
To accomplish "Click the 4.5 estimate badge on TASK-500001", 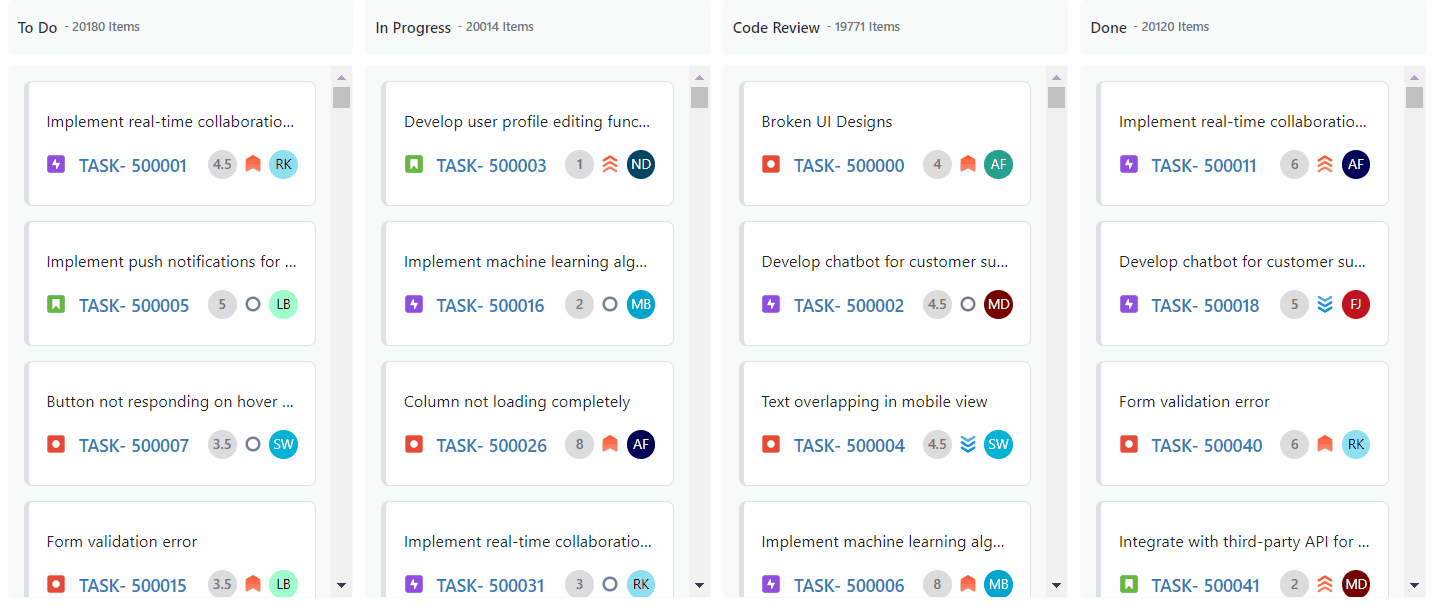I will coord(222,164).
